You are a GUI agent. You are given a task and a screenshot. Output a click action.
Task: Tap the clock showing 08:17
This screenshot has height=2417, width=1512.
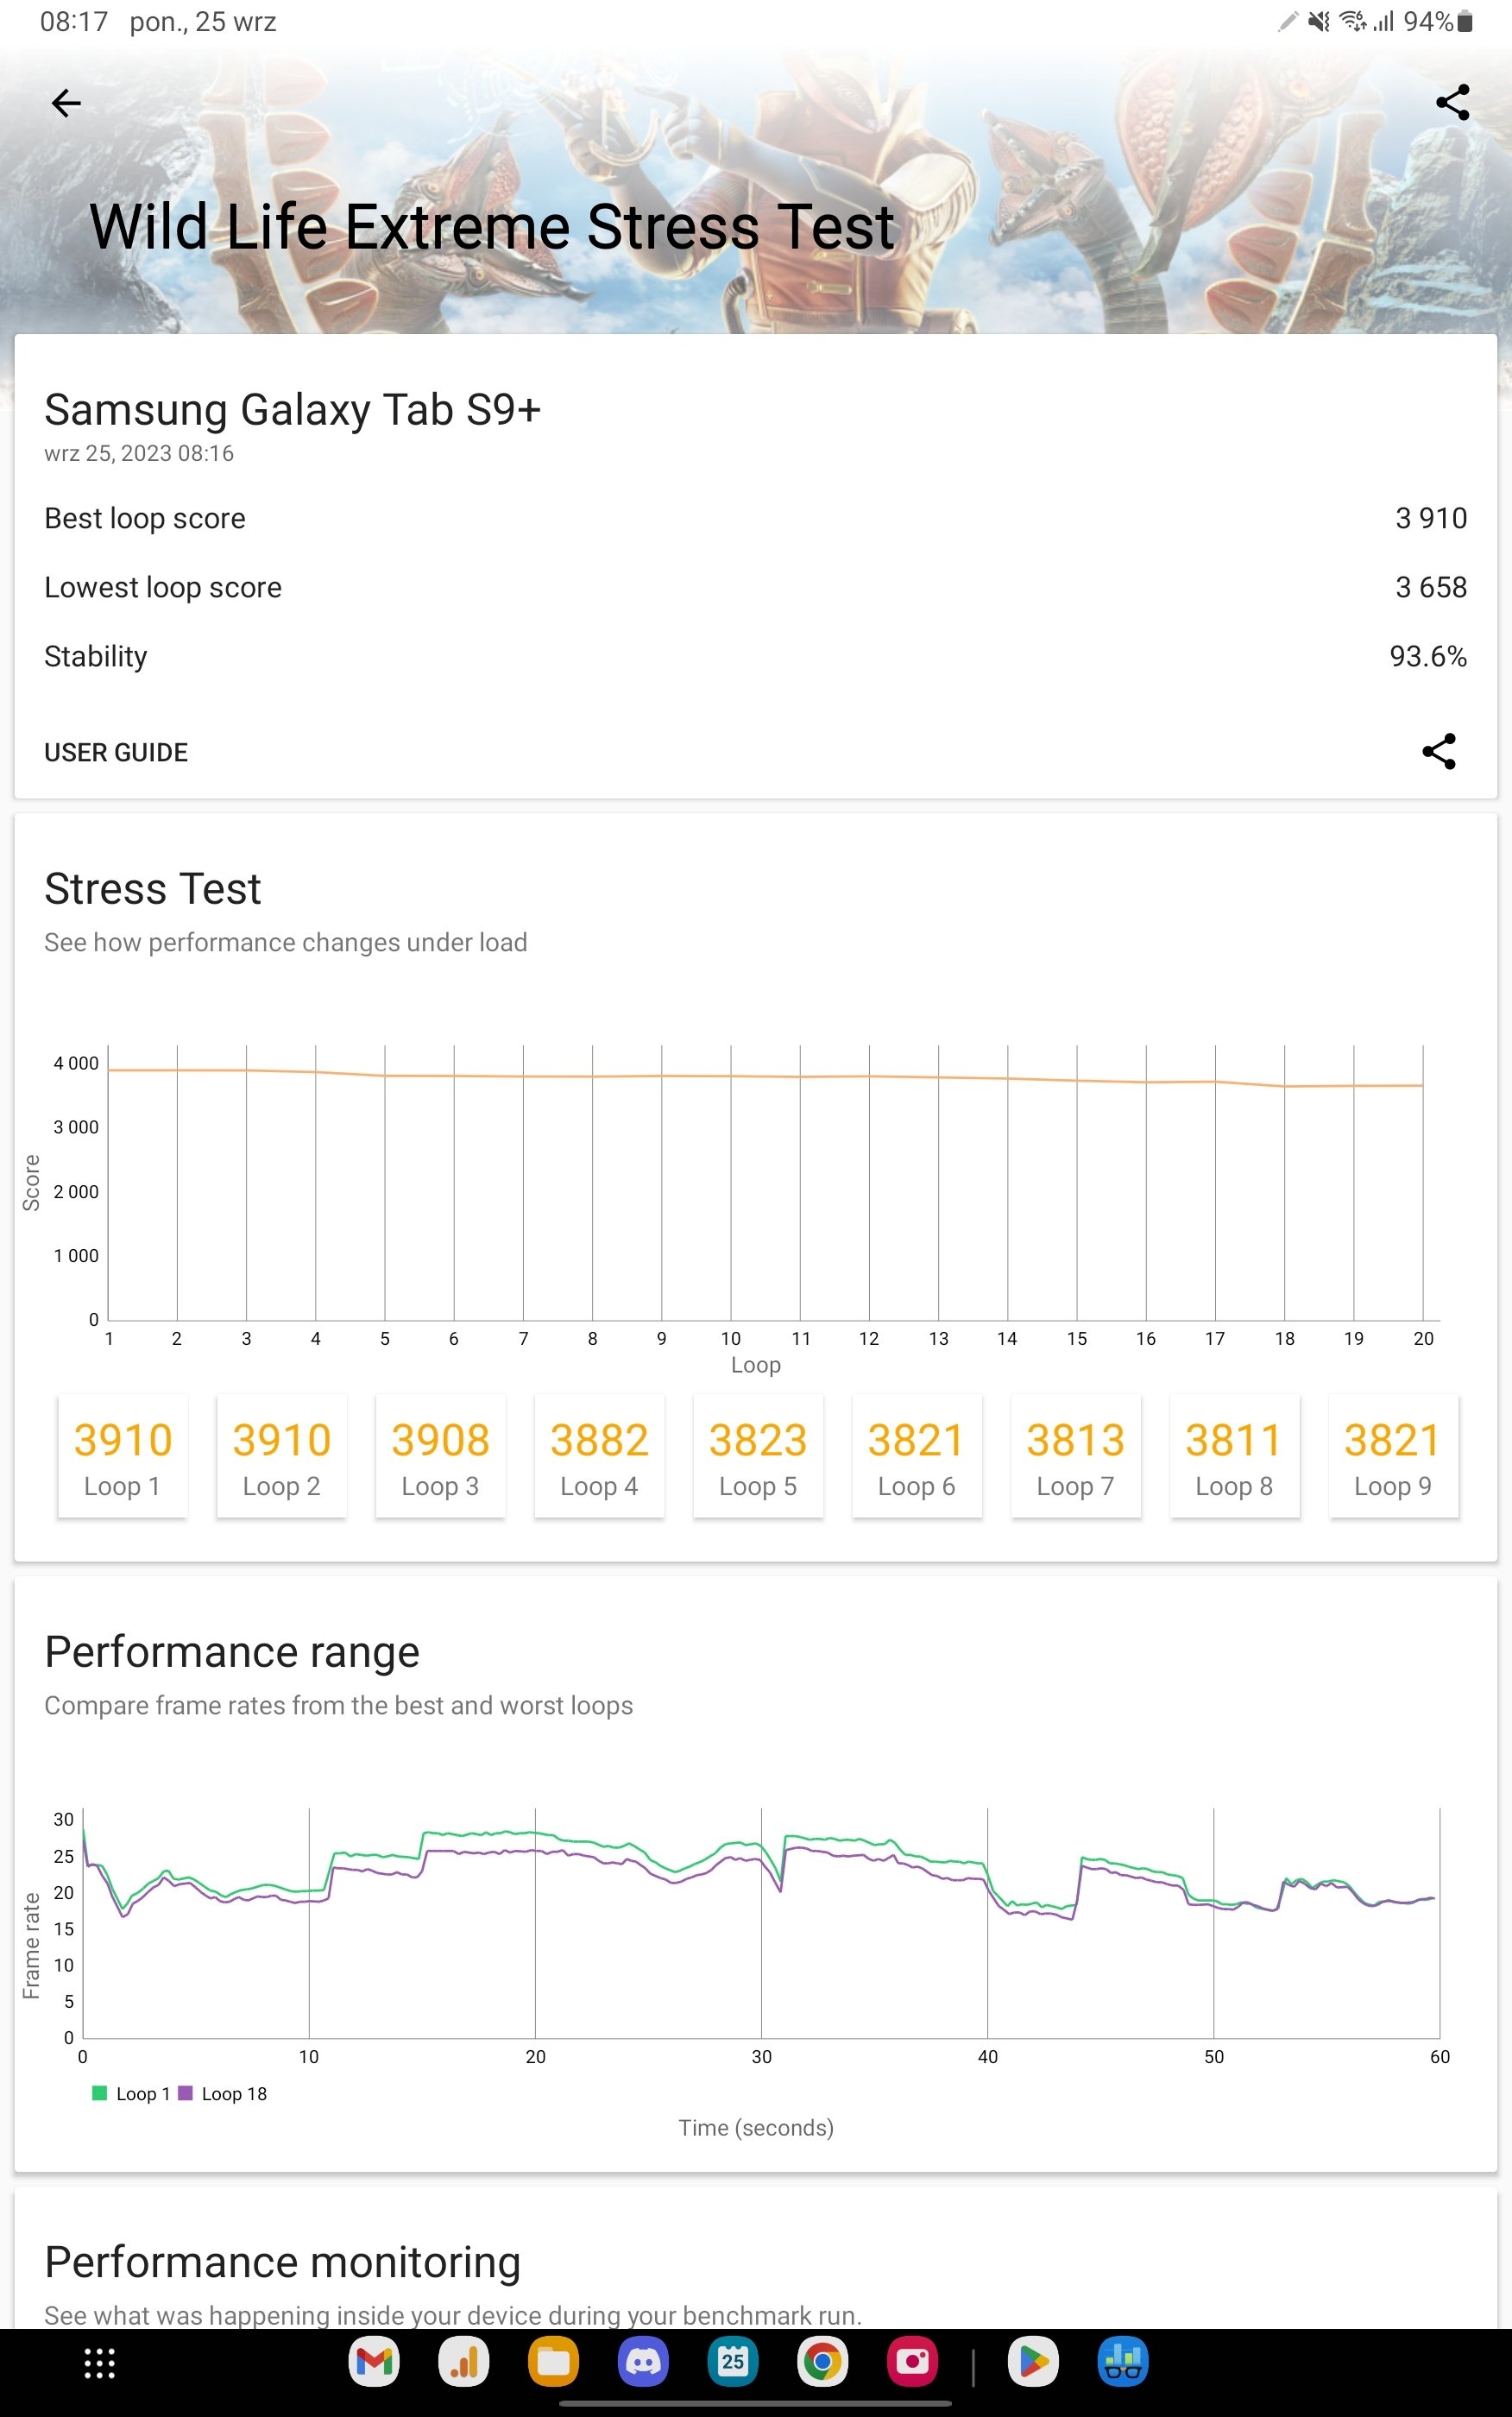coord(74,22)
